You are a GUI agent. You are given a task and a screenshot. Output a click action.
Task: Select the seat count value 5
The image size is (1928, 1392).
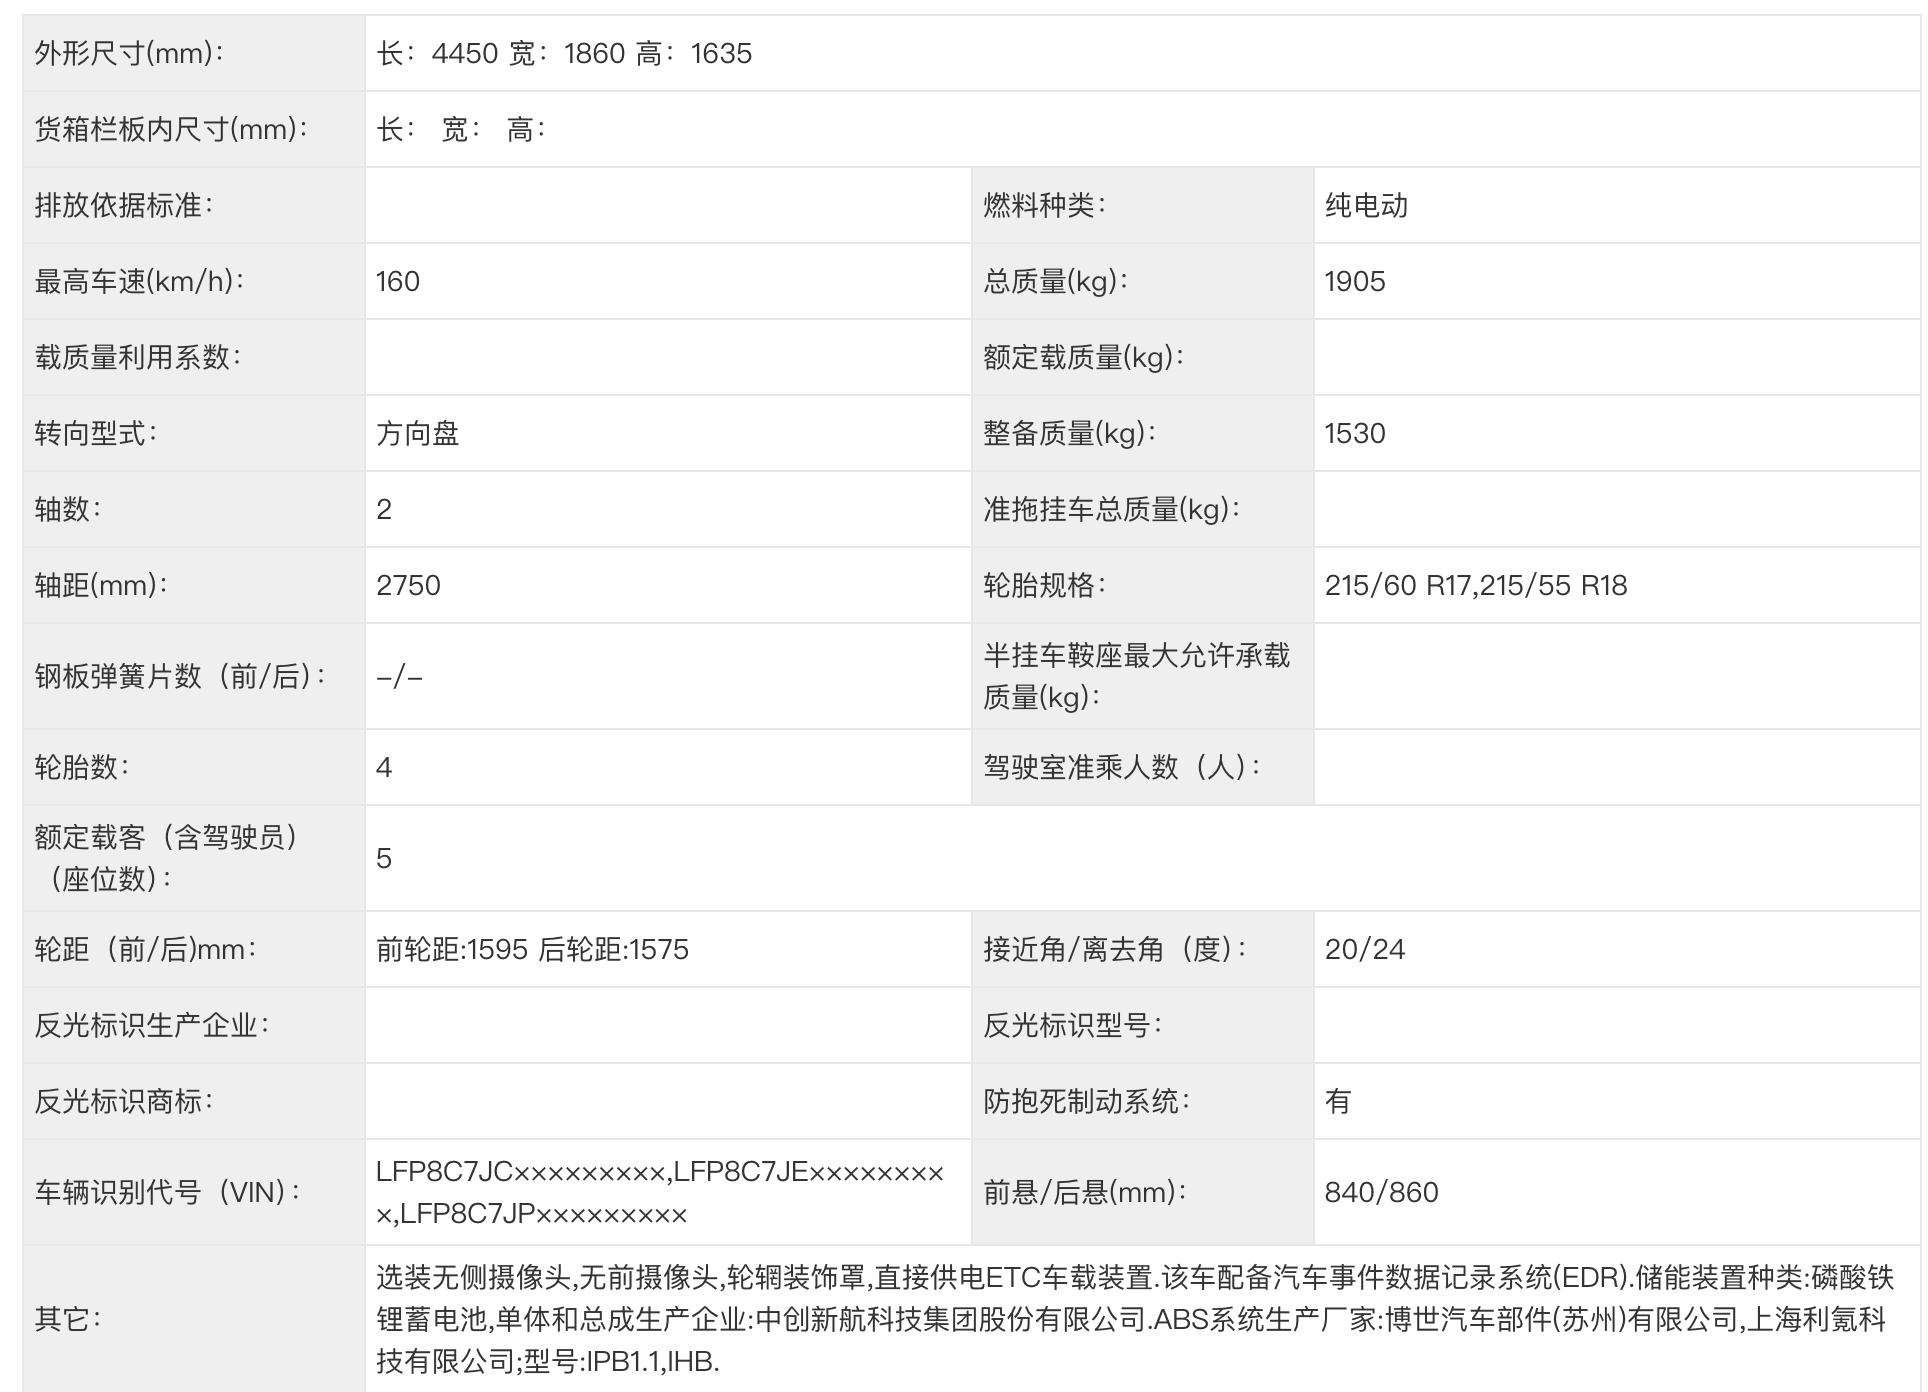[384, 858]
